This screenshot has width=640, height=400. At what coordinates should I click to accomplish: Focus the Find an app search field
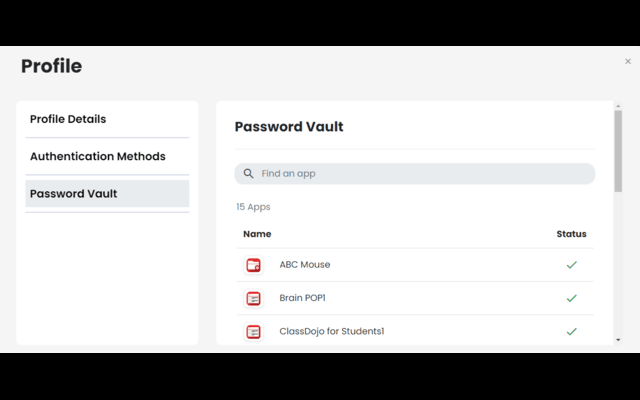pyautogui.click(x=415, y=173)
